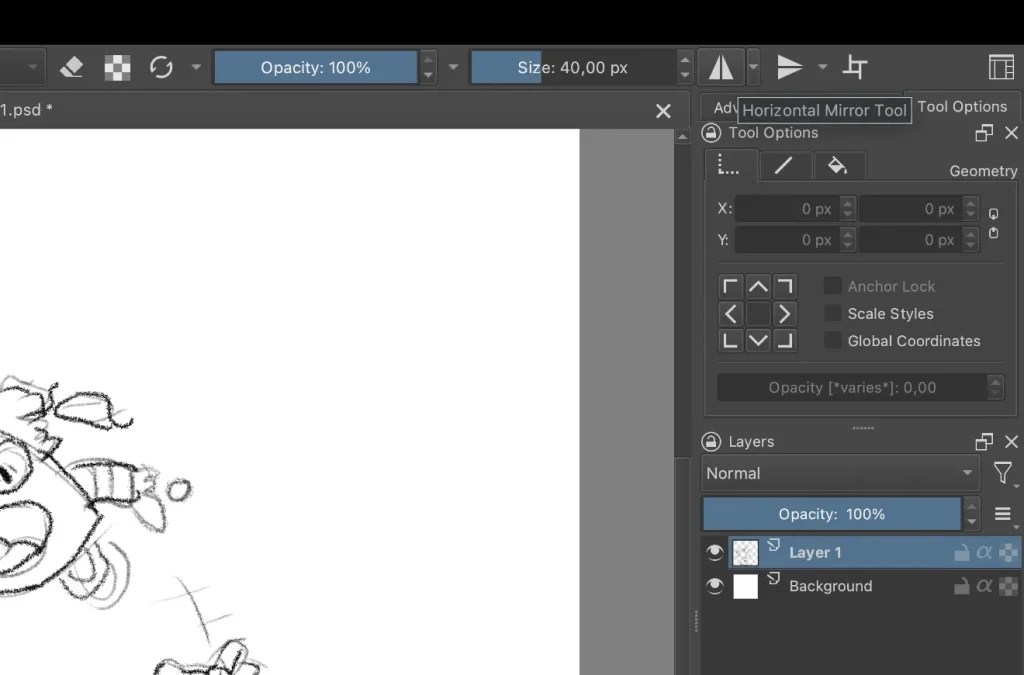Viewport: 1024px width, 675px height.
Task: Select the Eraser mode toolbar icon
Action: coord(72,67)
